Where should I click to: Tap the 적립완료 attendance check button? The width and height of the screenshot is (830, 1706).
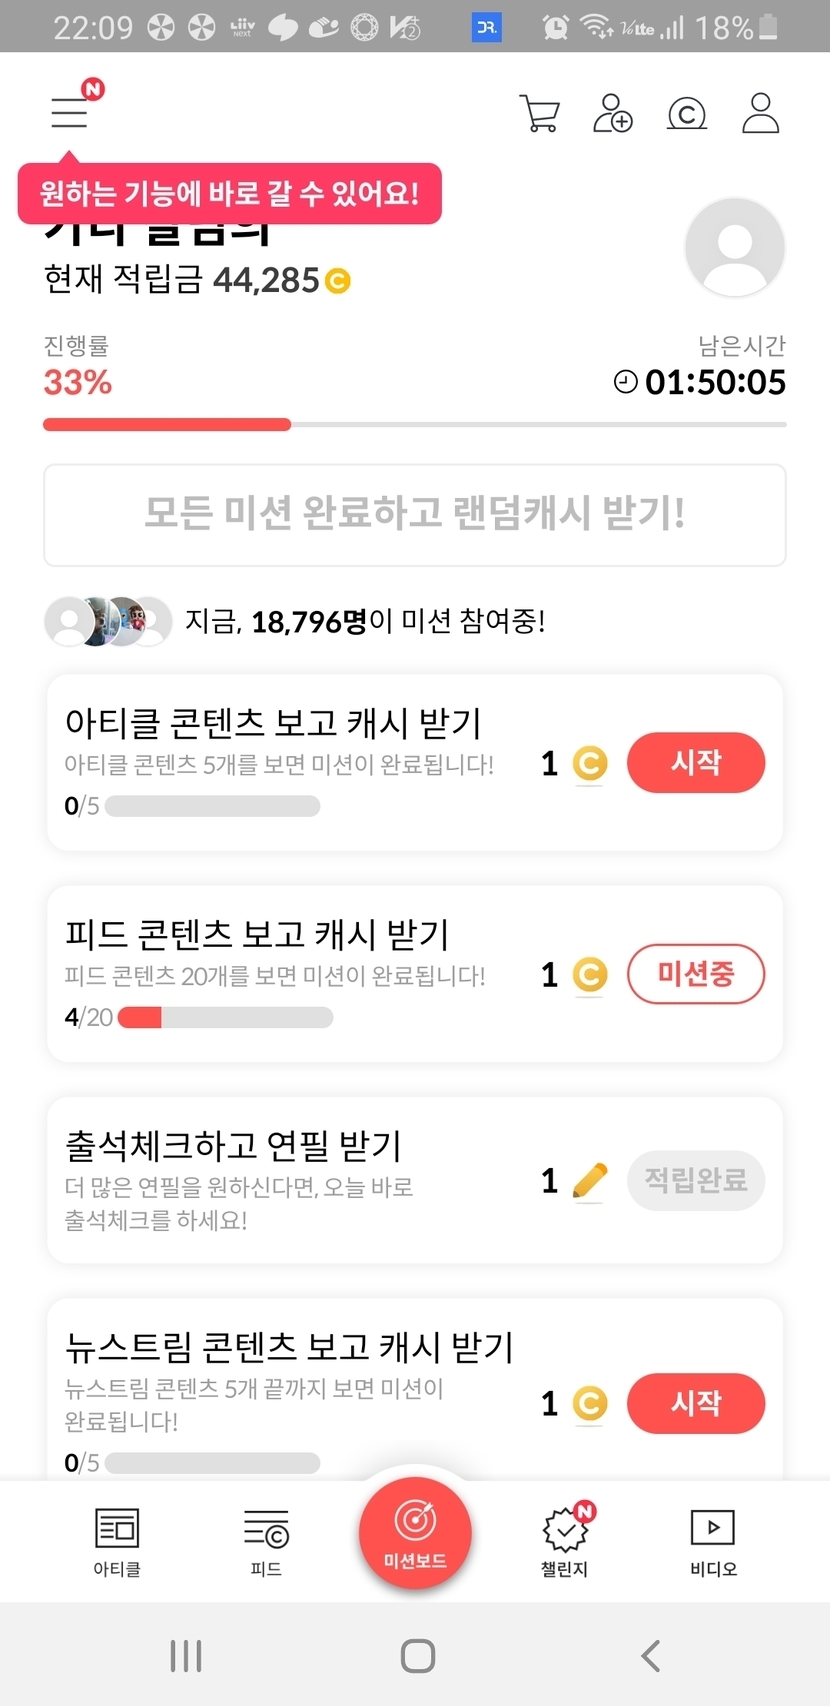[696, 1181]
